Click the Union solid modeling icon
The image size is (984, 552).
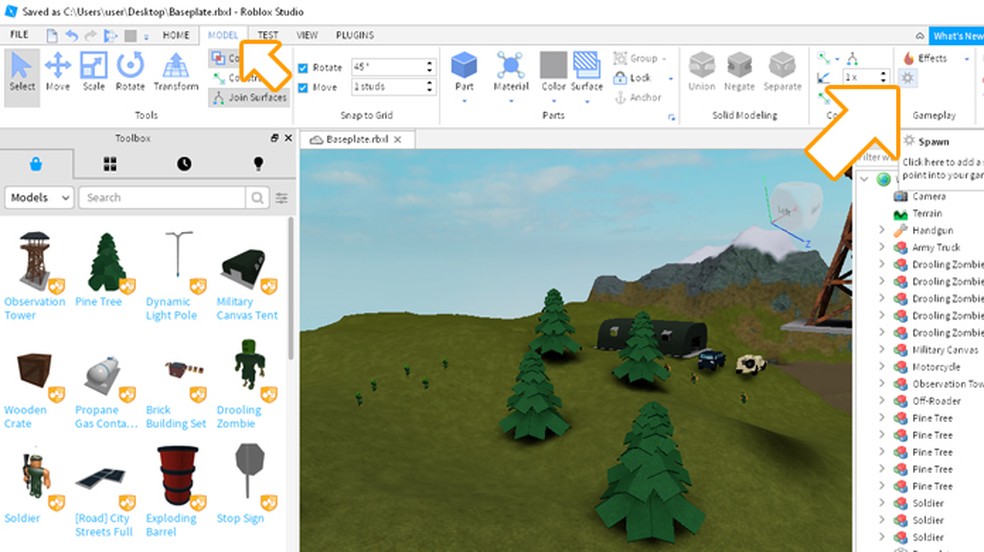click(702, 72)
